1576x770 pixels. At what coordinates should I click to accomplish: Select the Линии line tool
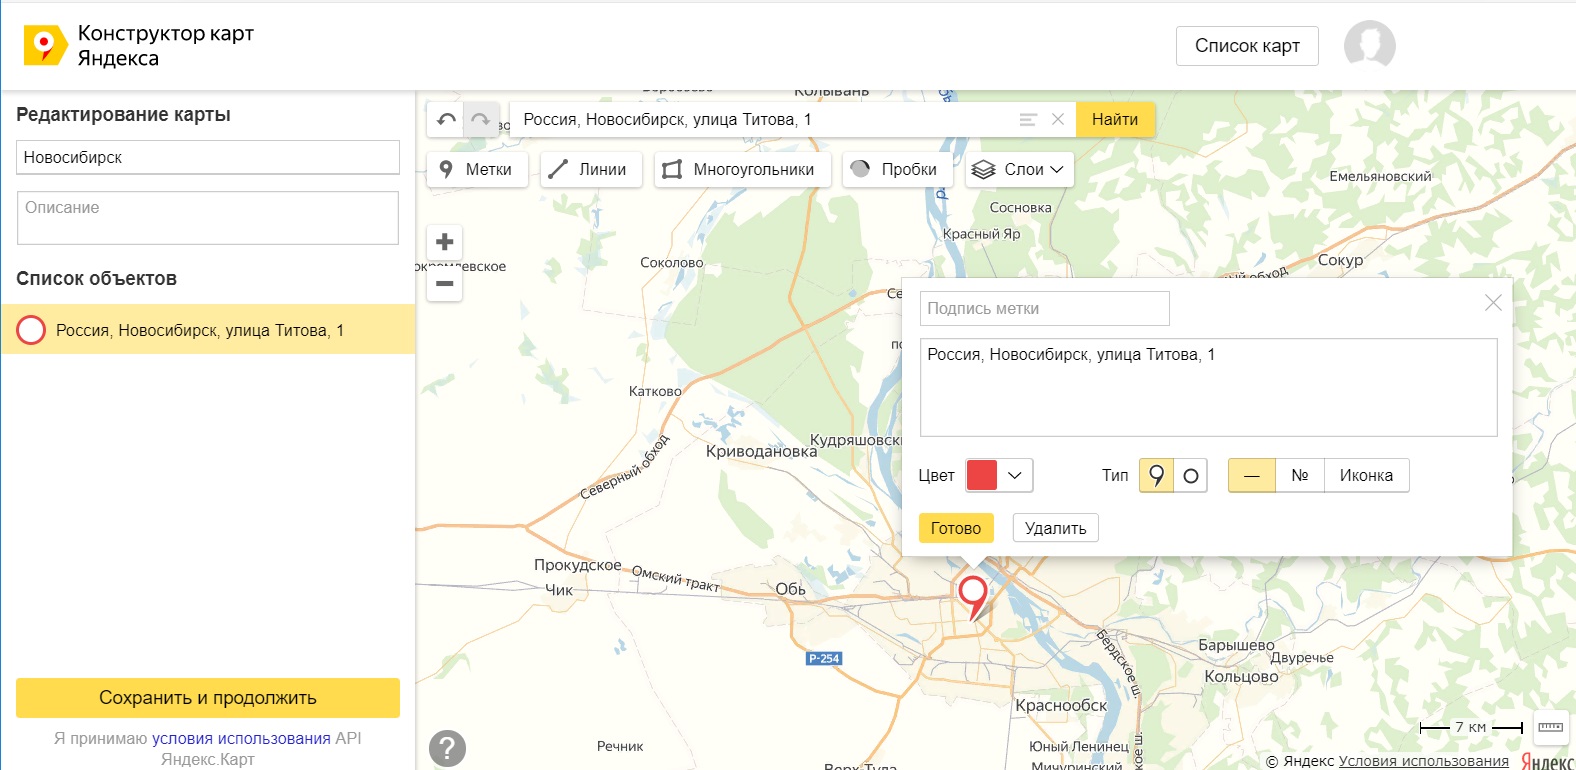[591, 170]
